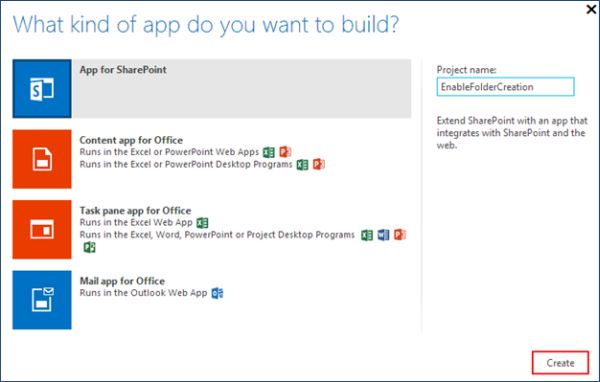Click the Content app for Office heading

131,140
